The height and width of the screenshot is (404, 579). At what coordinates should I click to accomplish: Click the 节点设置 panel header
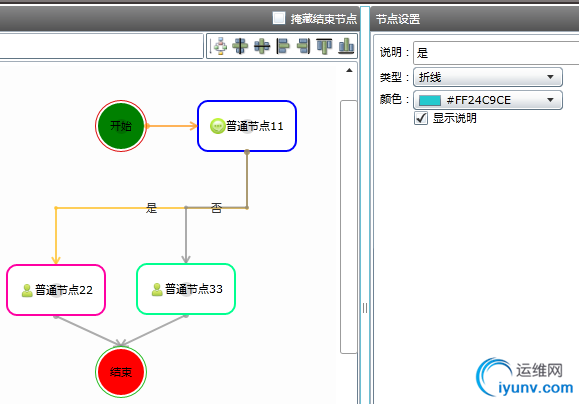(x=475, y=19)
